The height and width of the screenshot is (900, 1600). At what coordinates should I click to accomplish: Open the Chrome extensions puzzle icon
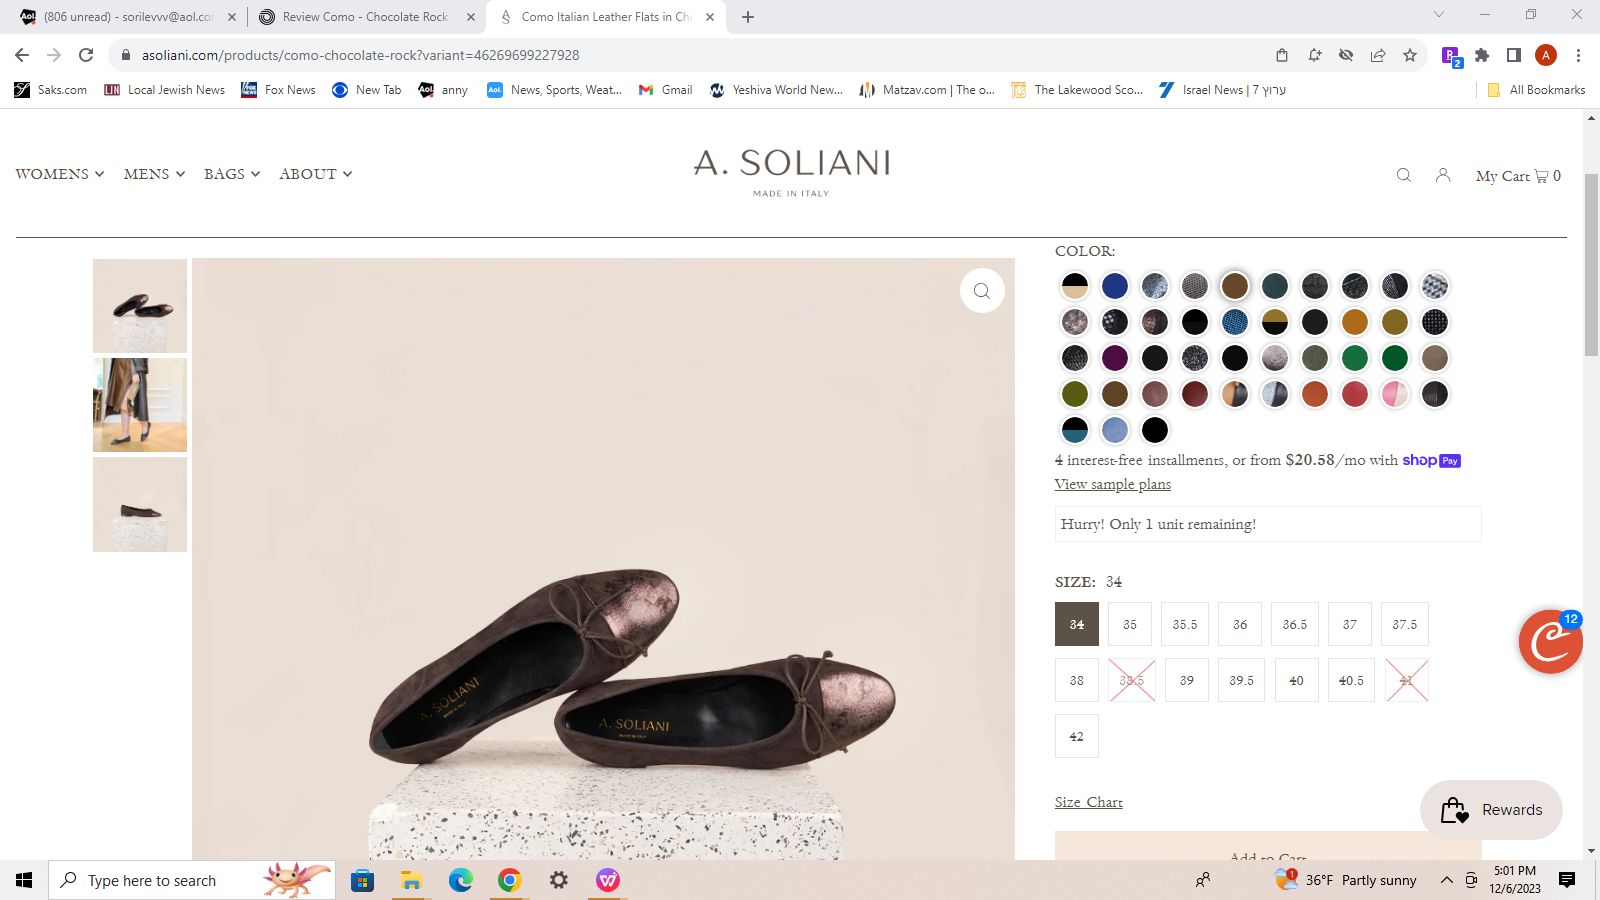click(x=1482, y=55)
